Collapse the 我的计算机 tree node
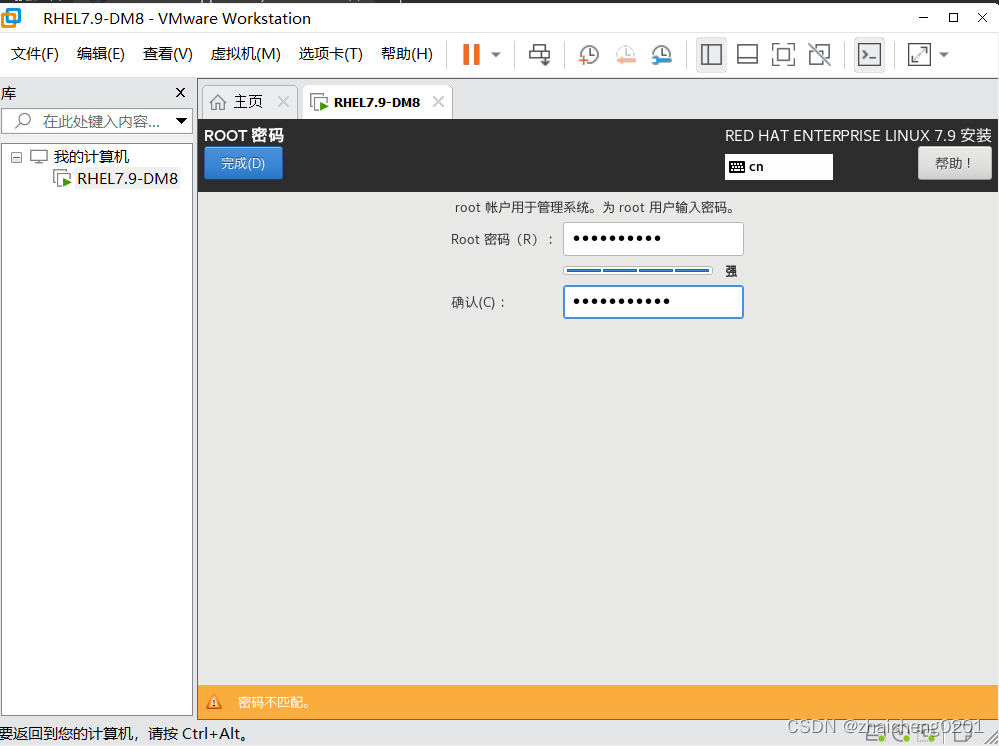 point(17,157)
